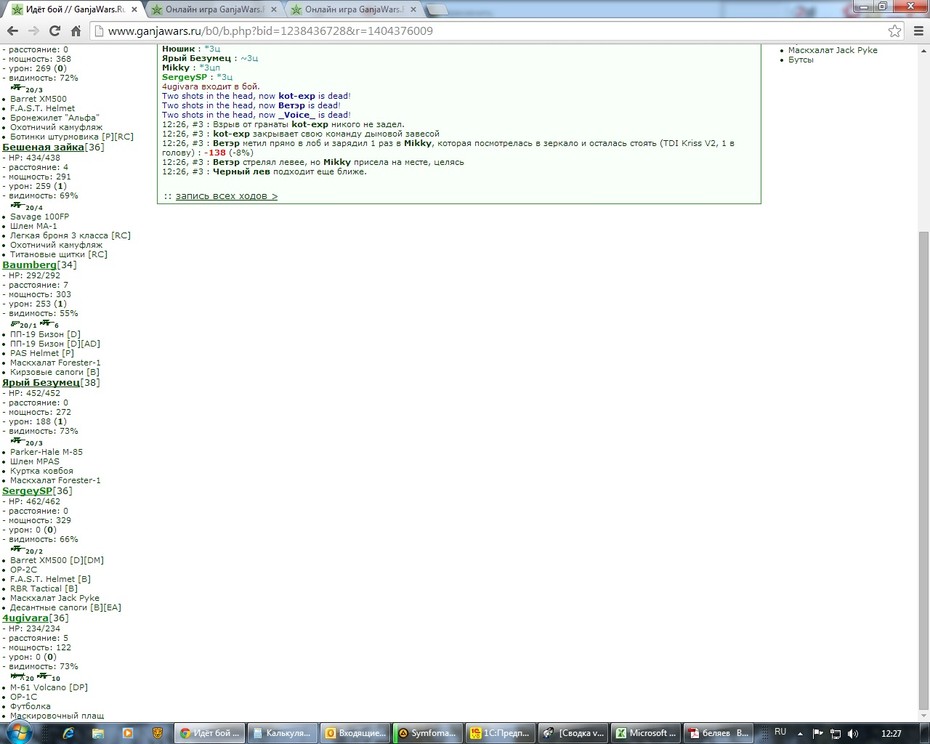Open the Baumberg player profile
Viewport: 930px width, 744px height.
point(29,265)
